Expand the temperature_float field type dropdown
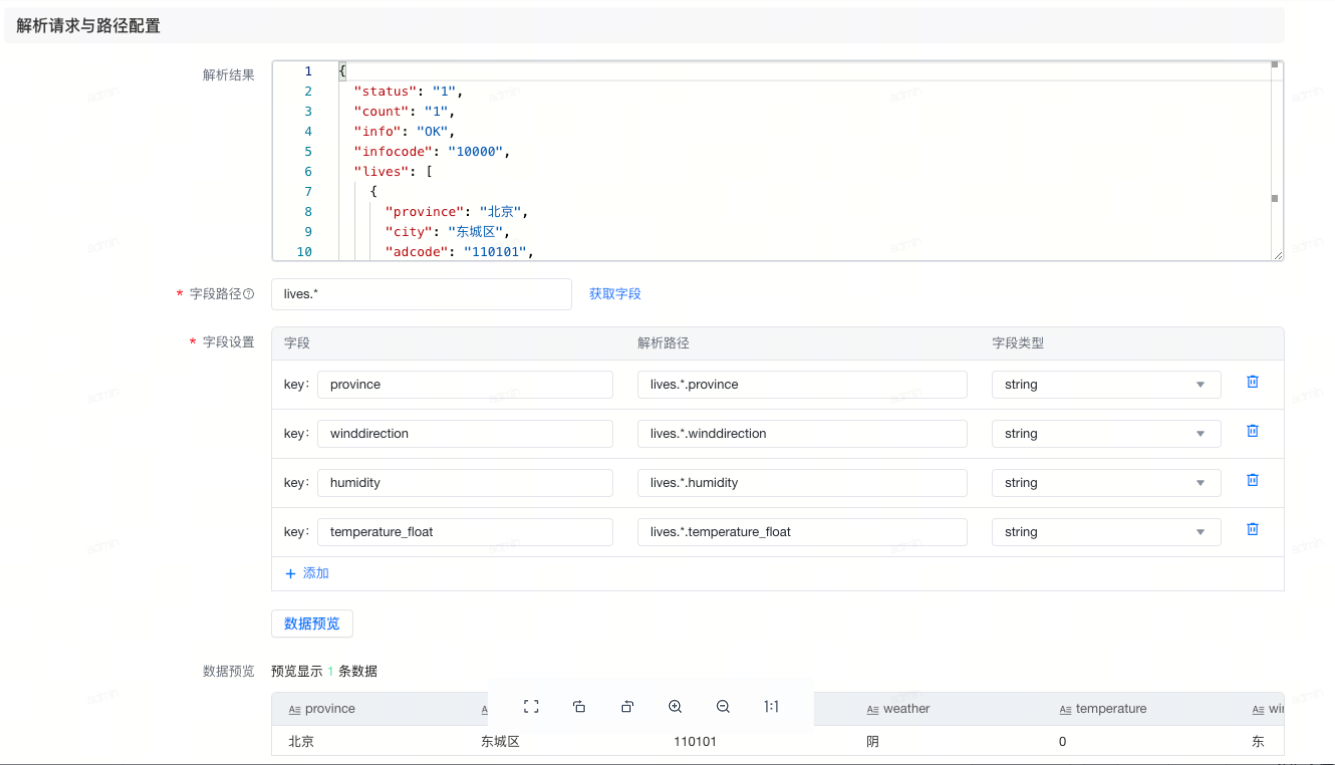1335x765 pixels. (x=1105, y=532)
